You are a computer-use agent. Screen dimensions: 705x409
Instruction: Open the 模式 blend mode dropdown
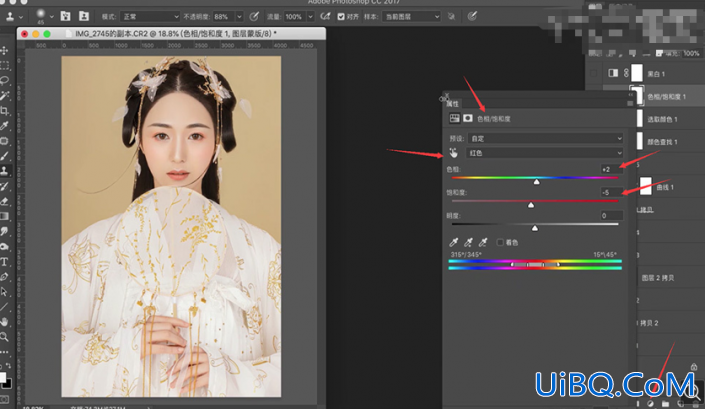click(152, 17)
